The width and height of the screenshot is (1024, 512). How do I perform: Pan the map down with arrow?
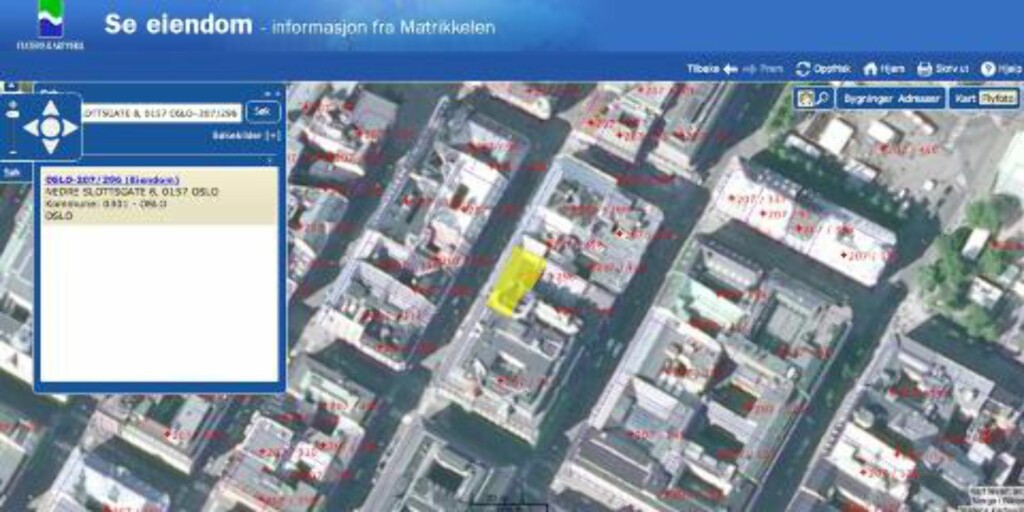tap(51, 147)
